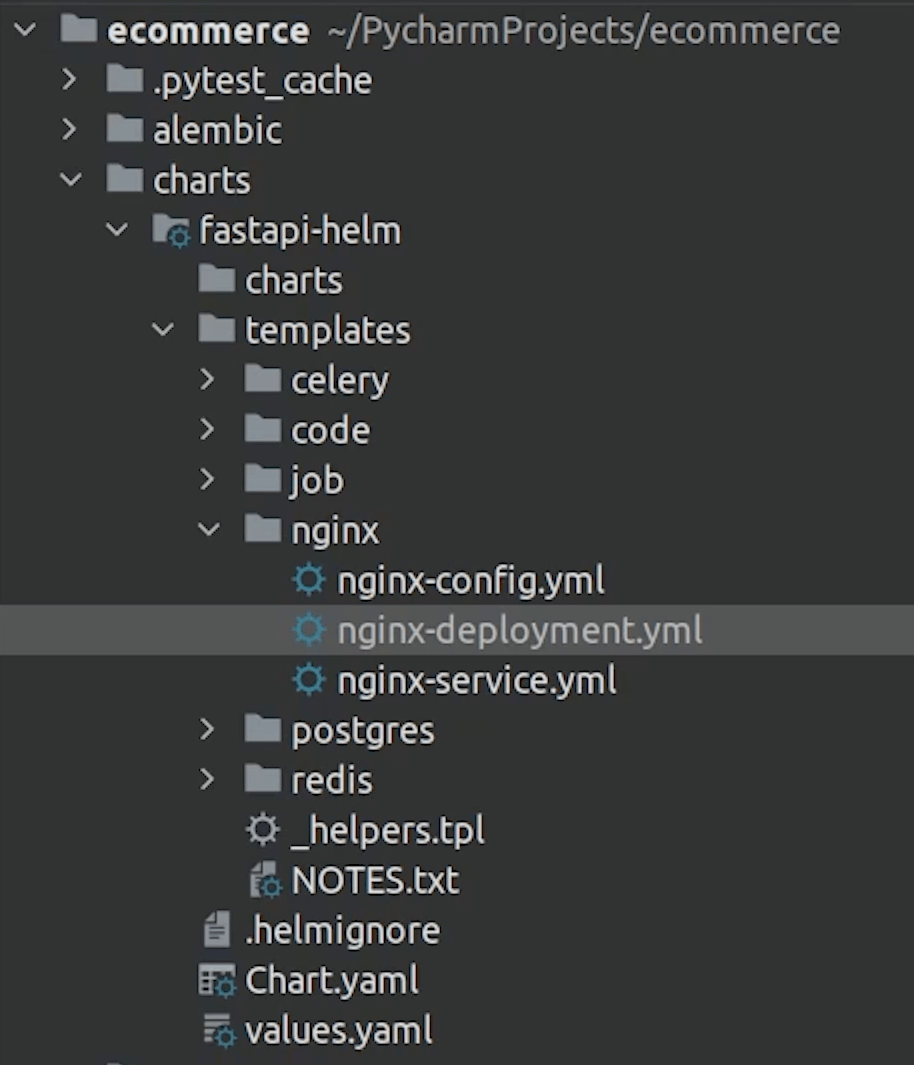Click the gear icon of nginx-config.yml
914x1065 pixels.
(x=309, y=580)
